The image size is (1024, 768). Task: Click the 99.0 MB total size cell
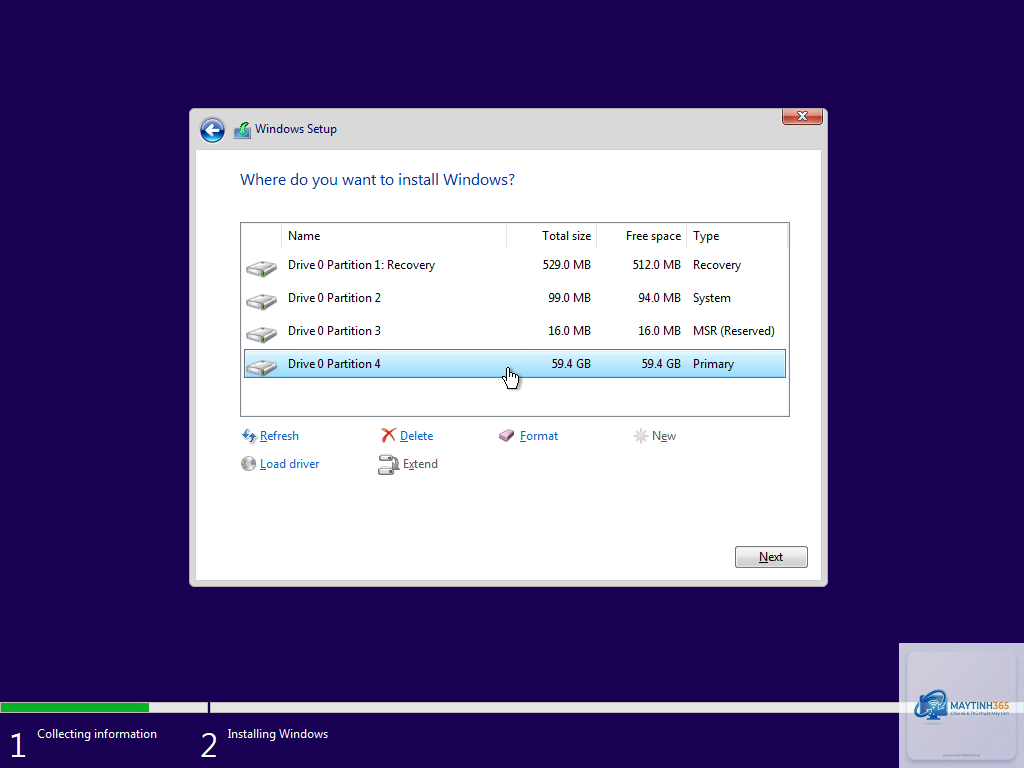[x=569, y=298]
